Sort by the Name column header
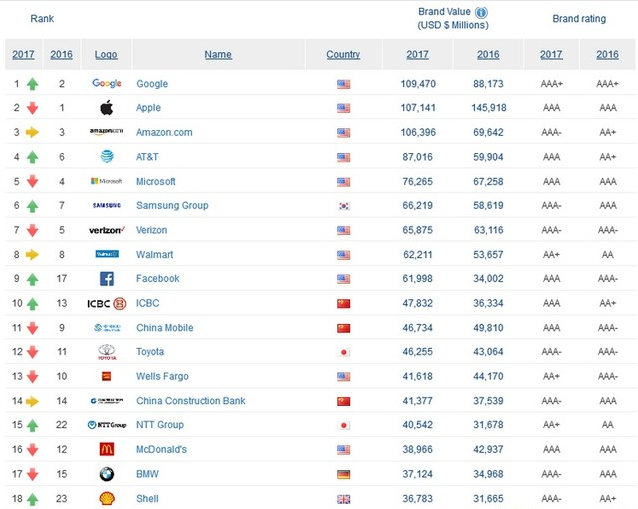 coord(218,55)
